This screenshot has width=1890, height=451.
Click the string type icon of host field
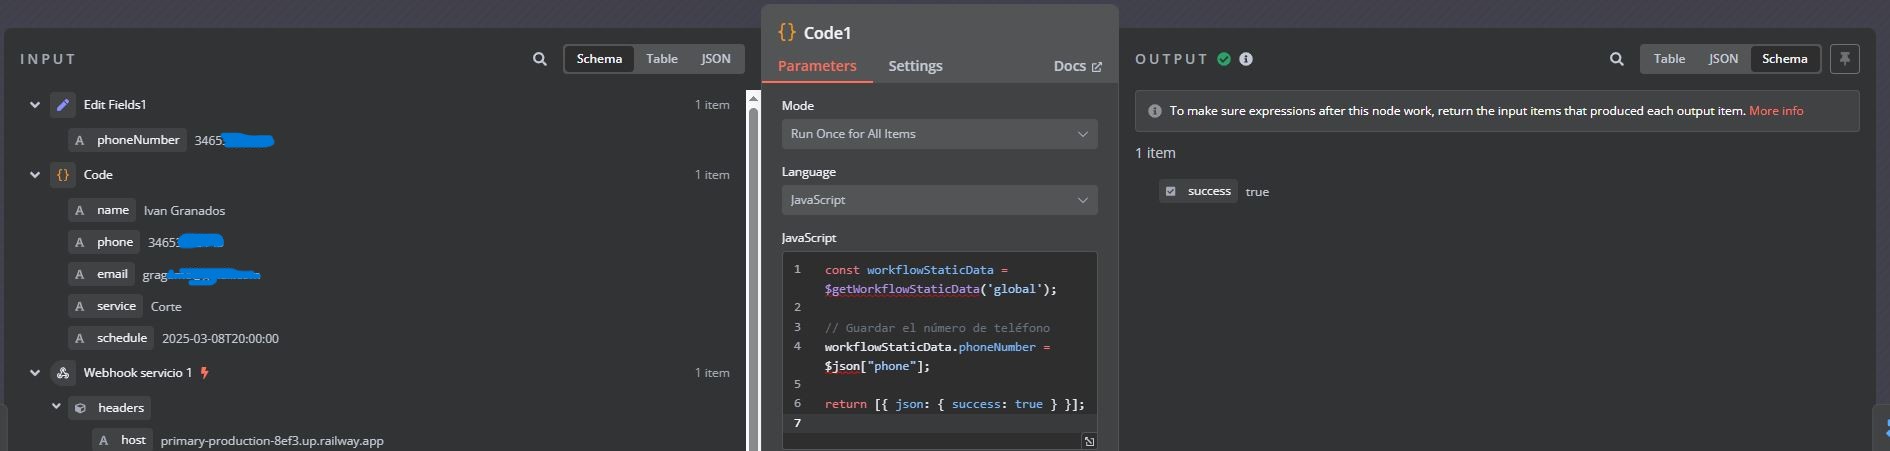click(104, 441)
